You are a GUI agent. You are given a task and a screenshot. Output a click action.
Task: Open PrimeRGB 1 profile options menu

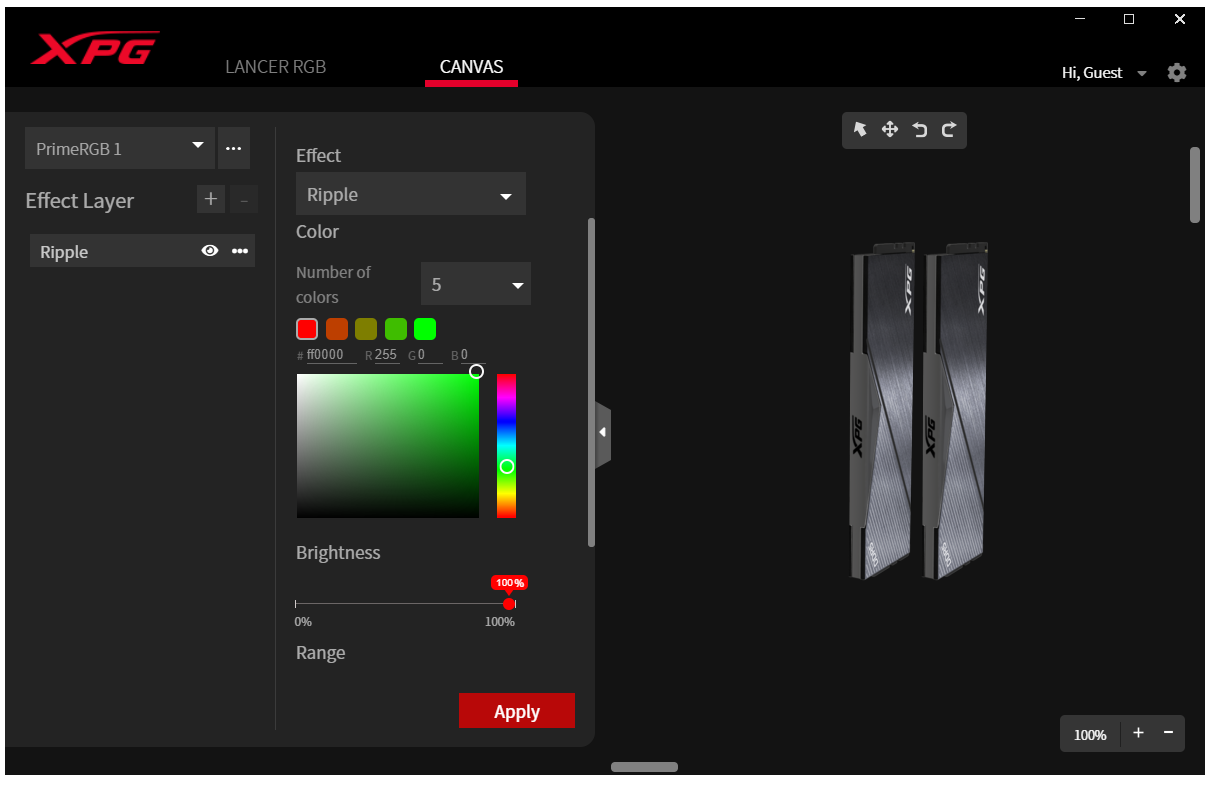click(233, 148)
